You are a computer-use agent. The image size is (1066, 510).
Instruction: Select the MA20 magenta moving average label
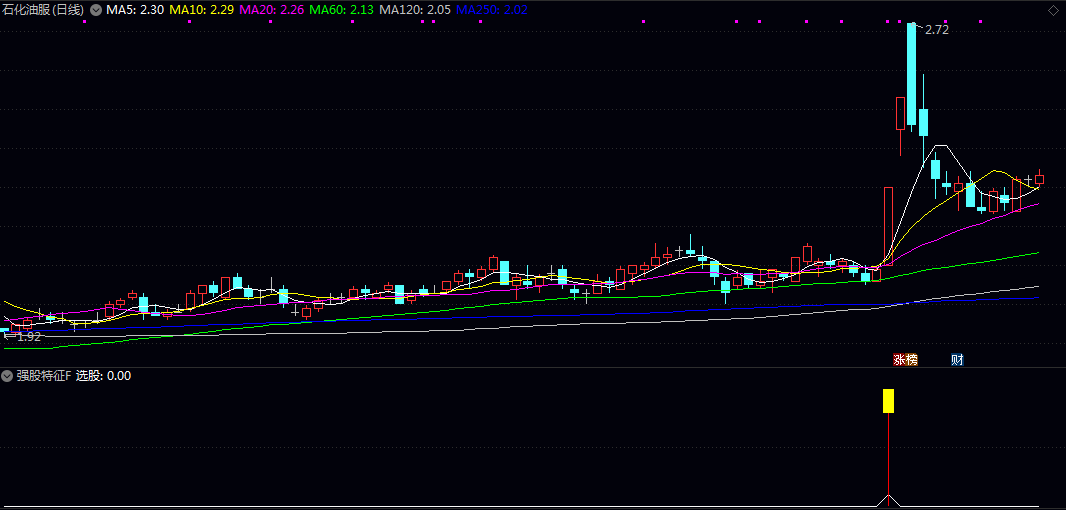point(272,9)
